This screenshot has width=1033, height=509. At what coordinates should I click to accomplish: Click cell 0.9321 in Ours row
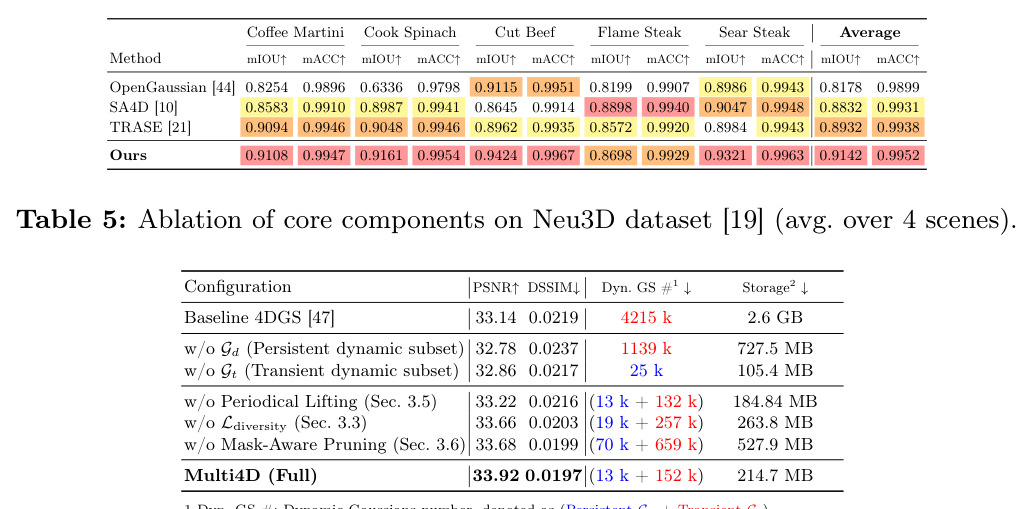coord(725,156)
